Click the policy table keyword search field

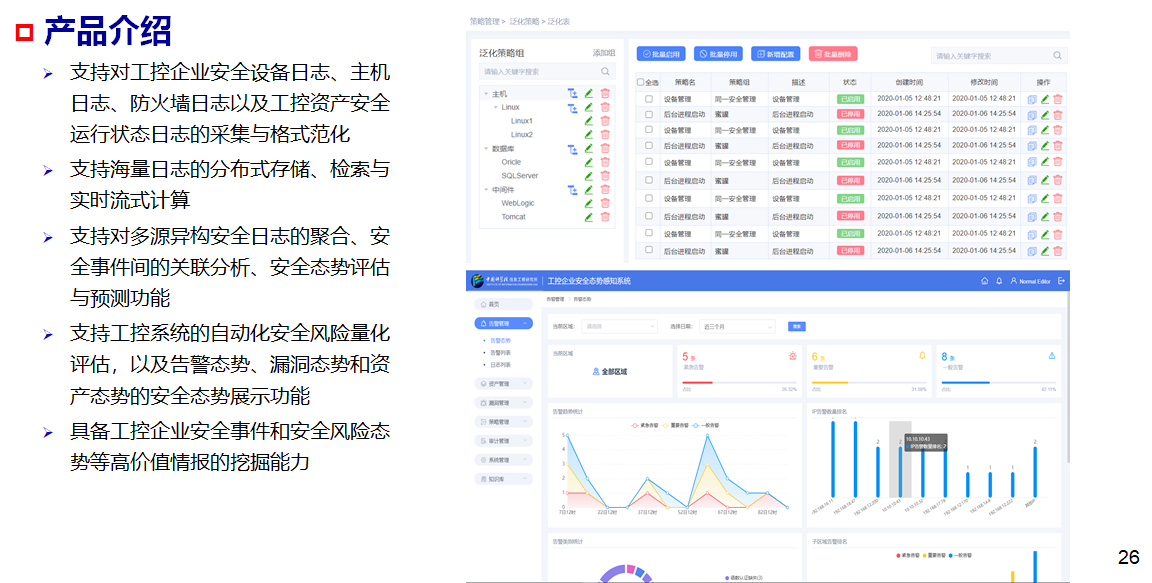point(992,56)
